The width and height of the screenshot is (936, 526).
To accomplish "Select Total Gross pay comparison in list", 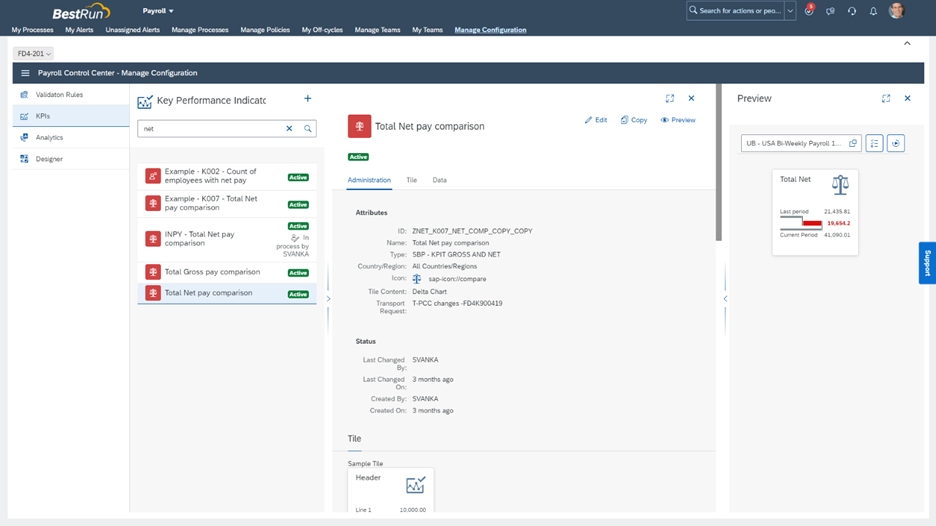I will tap(212, 272).
